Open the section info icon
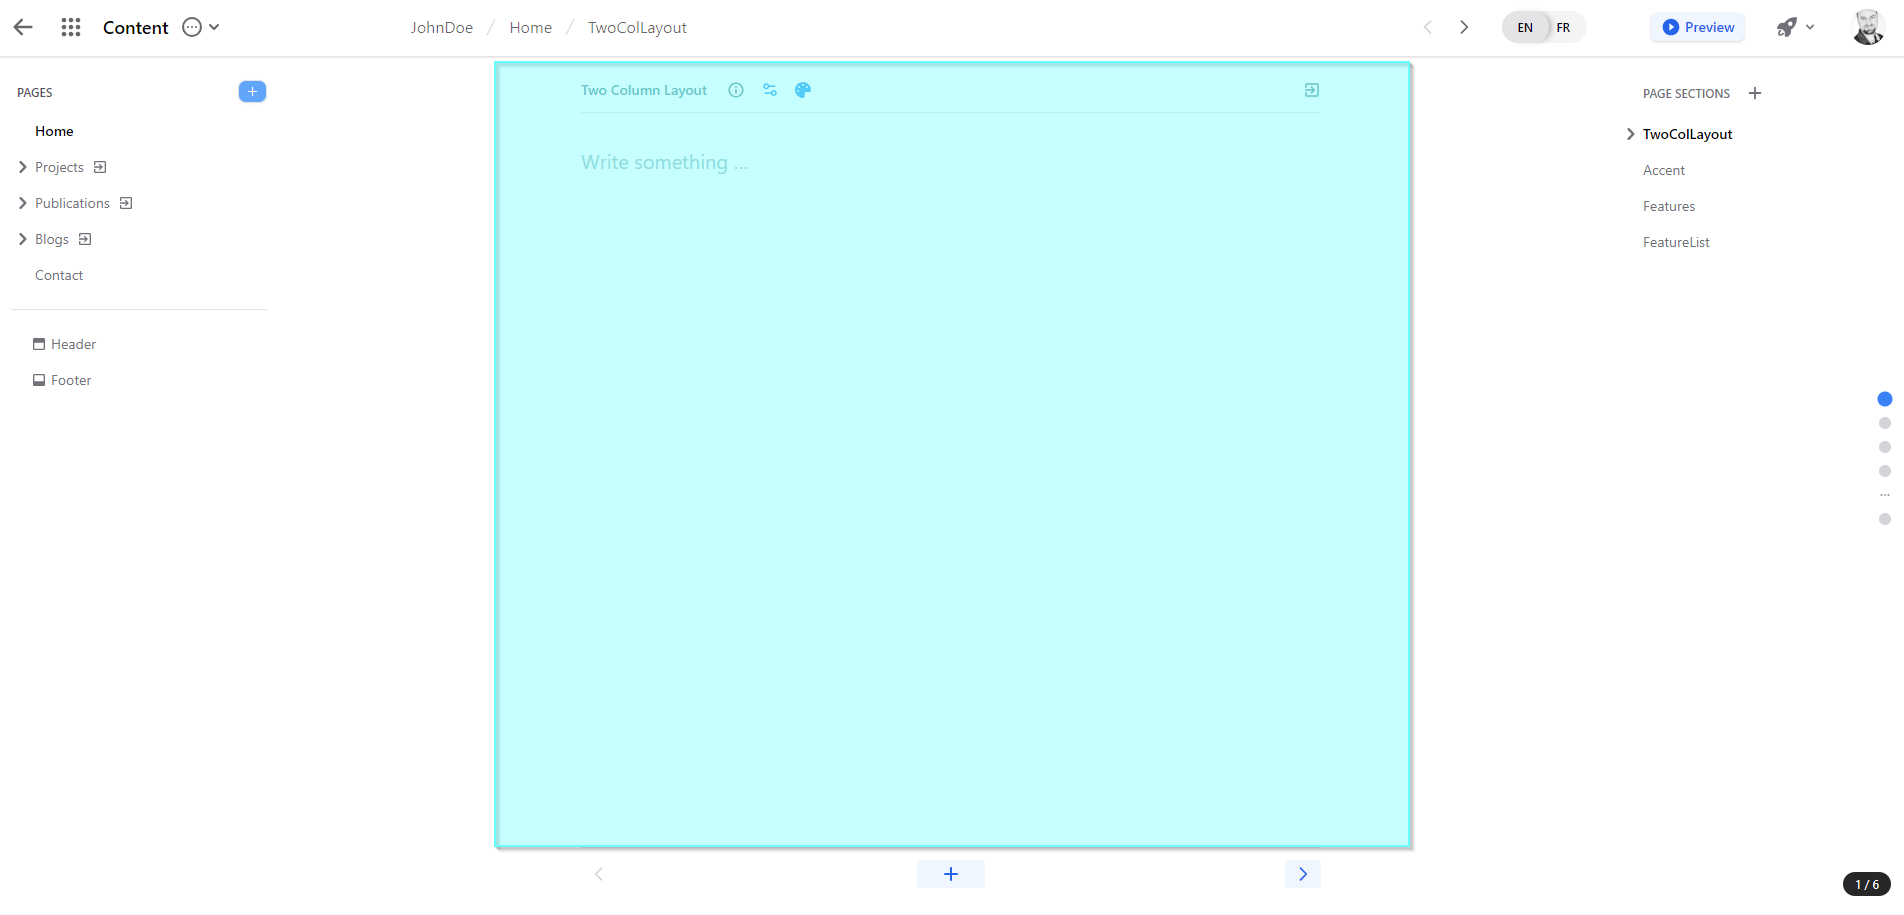Image resolution: width=1904 pixels, height=915 pixels. pyautogui.click(x=736, y=90)
